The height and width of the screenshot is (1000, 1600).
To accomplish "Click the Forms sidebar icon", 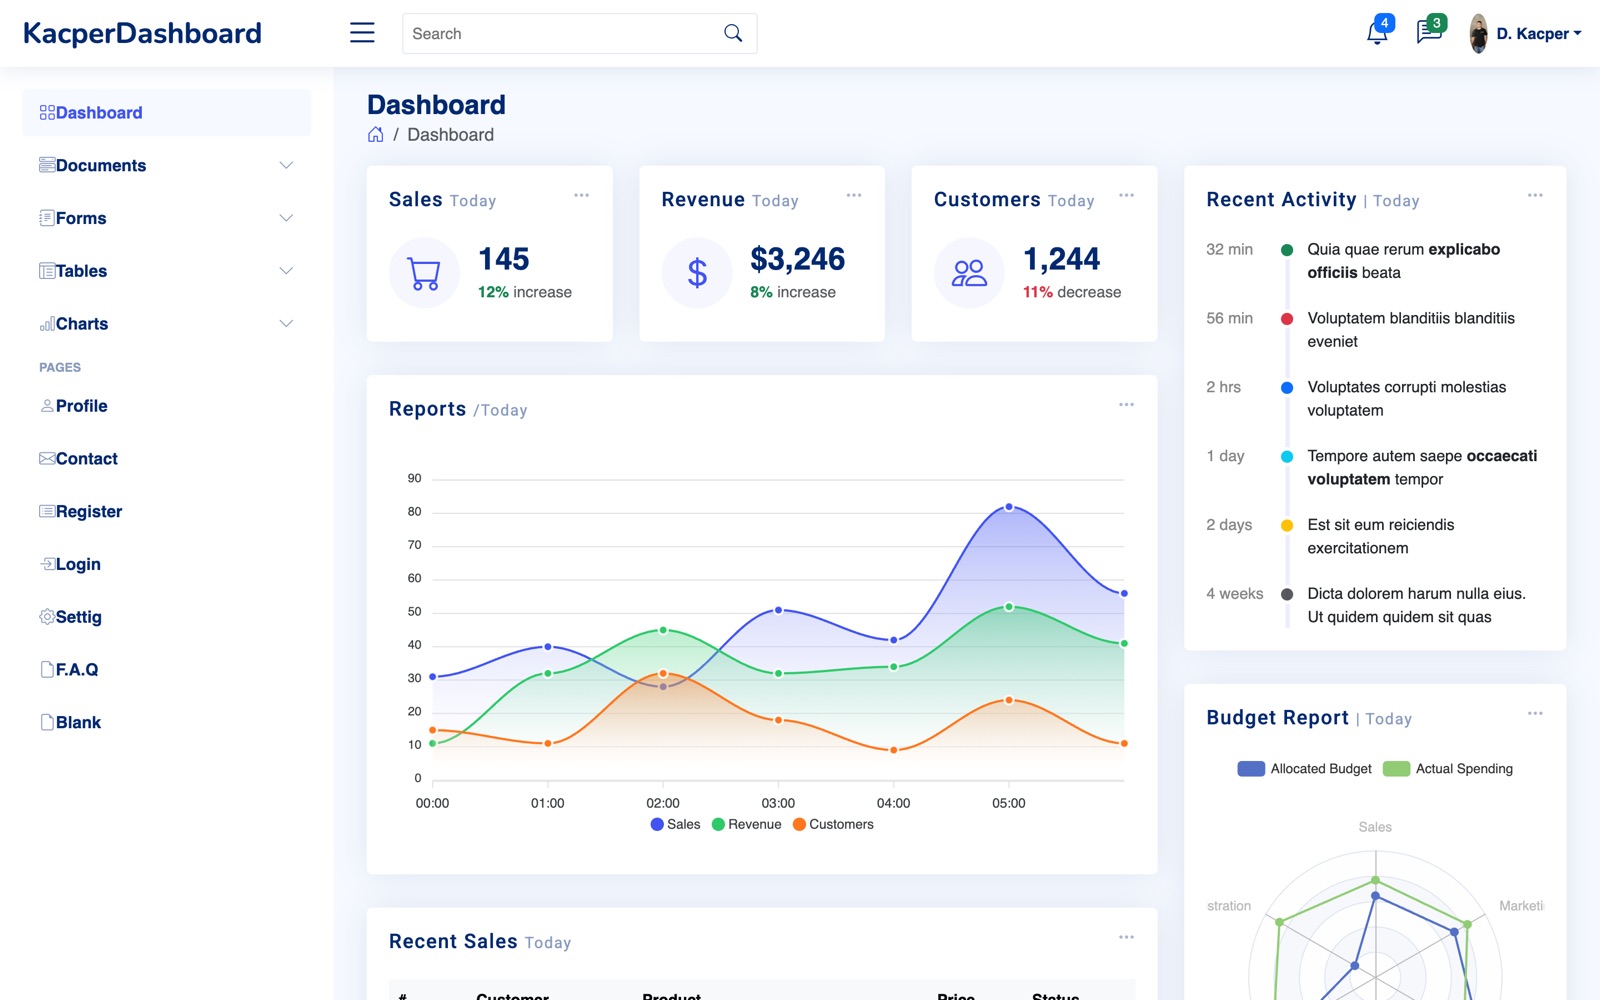I will 47,218.
